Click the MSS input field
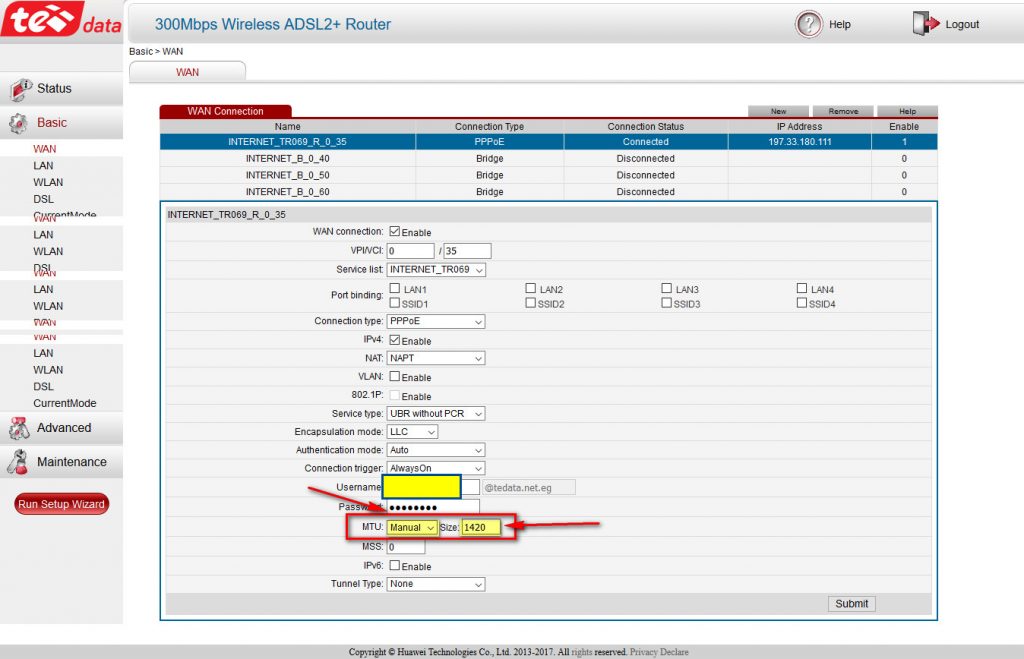 (406, 547)
